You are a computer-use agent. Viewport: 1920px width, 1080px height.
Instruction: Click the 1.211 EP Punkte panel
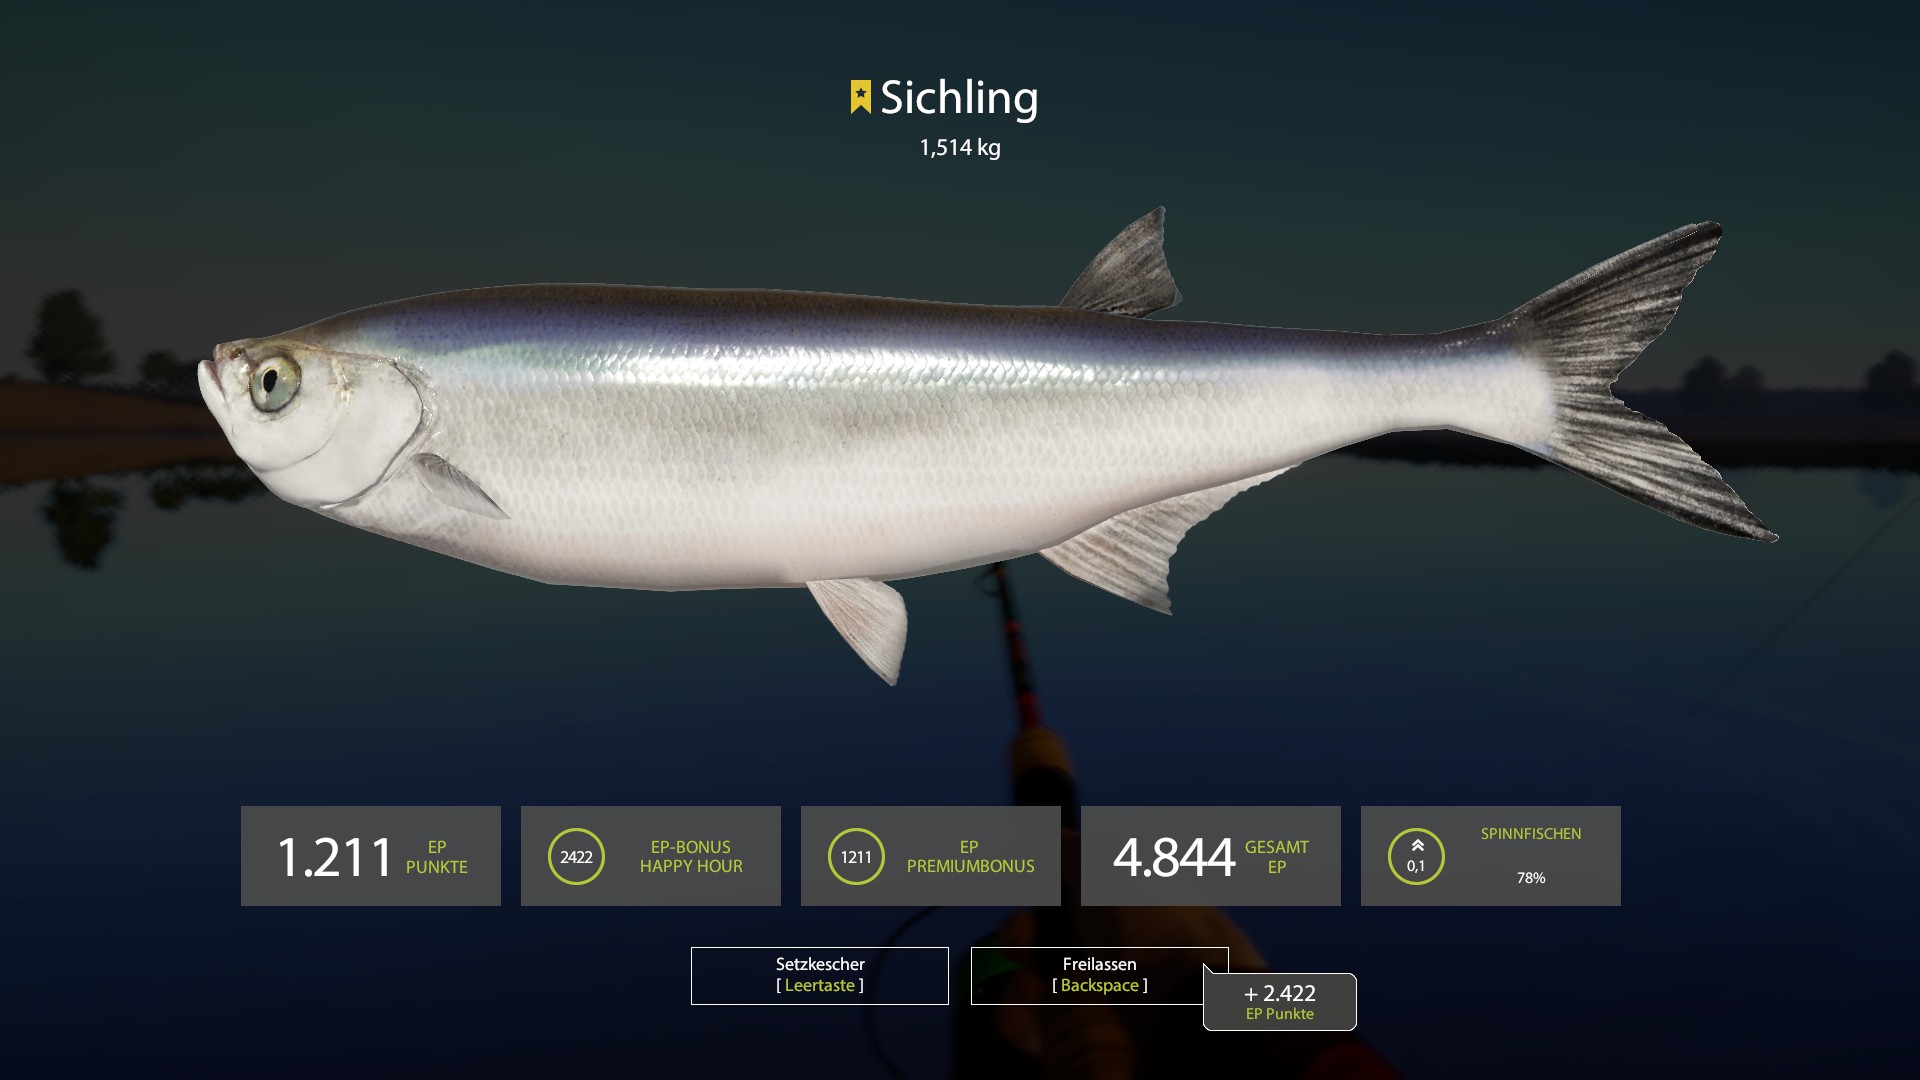pos(371,856)
